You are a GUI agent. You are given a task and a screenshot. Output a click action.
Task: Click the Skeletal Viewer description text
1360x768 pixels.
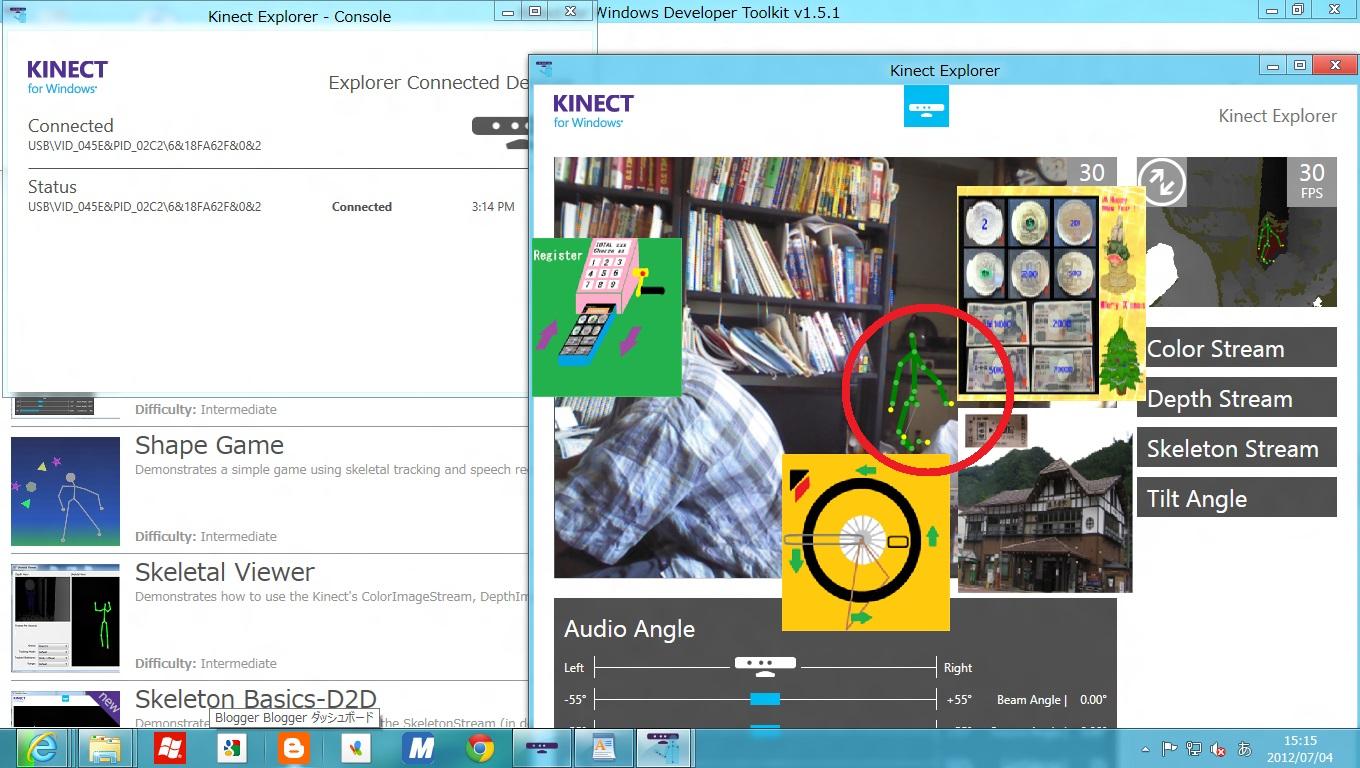click(331, 597)
